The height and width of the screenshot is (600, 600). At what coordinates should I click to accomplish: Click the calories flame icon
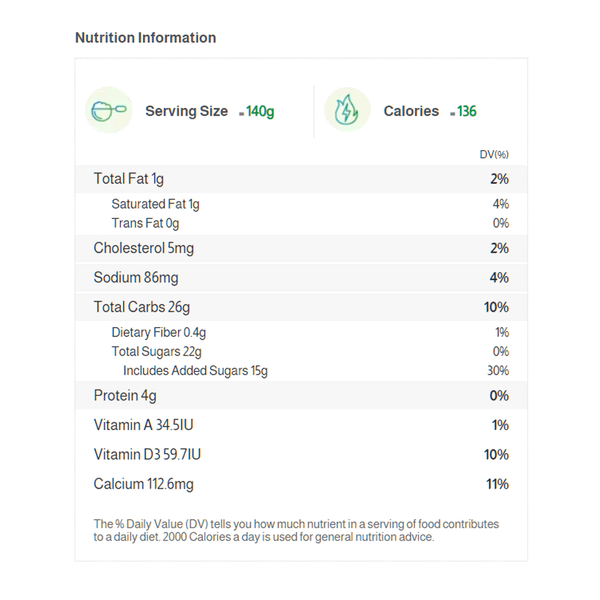(347, 110)
